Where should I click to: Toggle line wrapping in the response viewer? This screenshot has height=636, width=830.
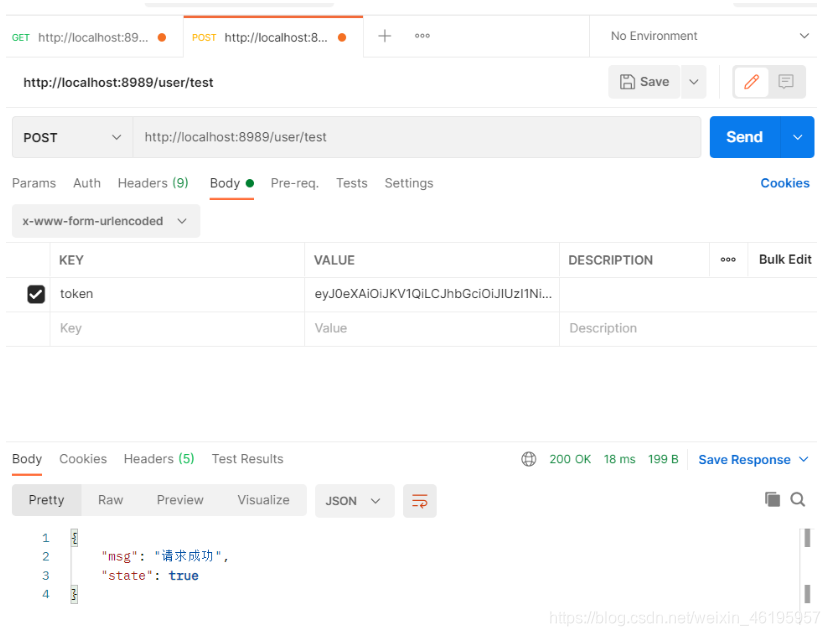pos(419,502)
